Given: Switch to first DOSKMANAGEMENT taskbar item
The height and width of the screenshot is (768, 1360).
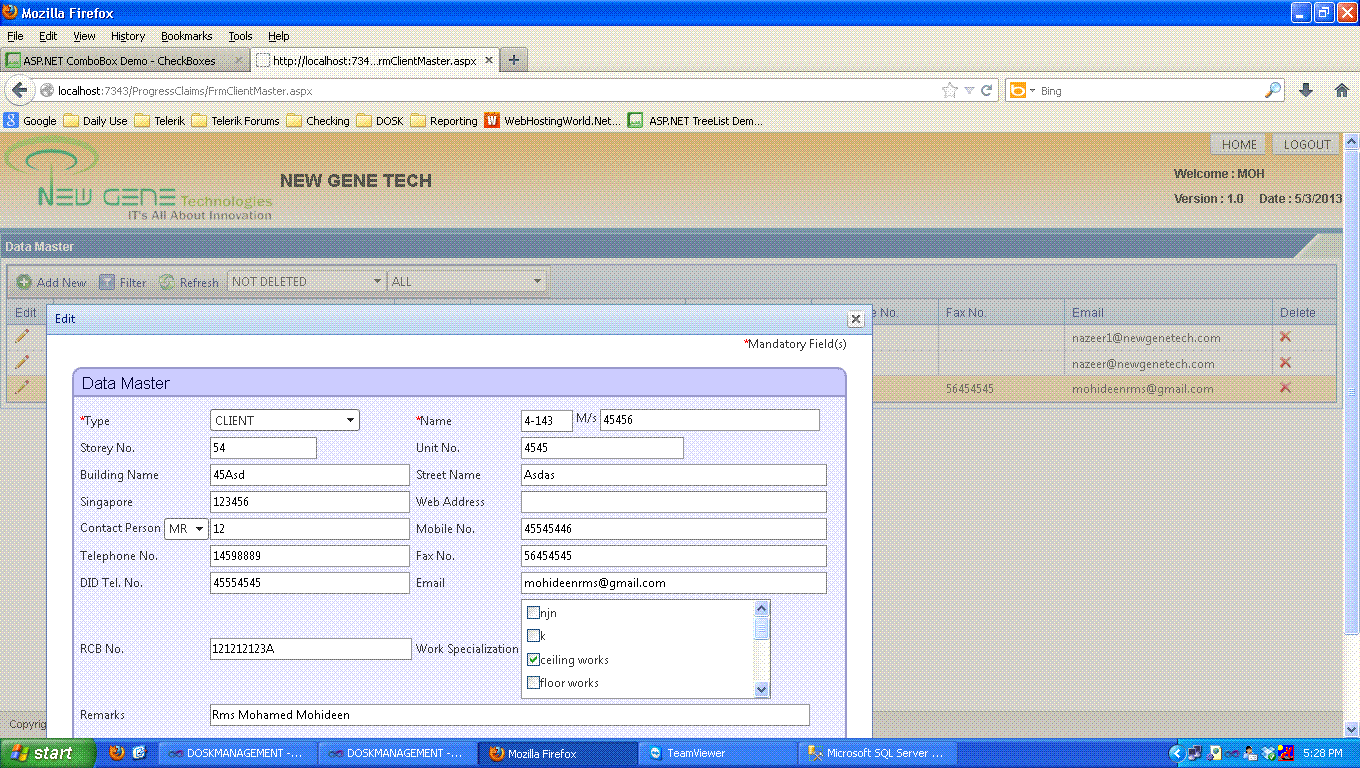Looking at the screenshot, I should [237, 753].
